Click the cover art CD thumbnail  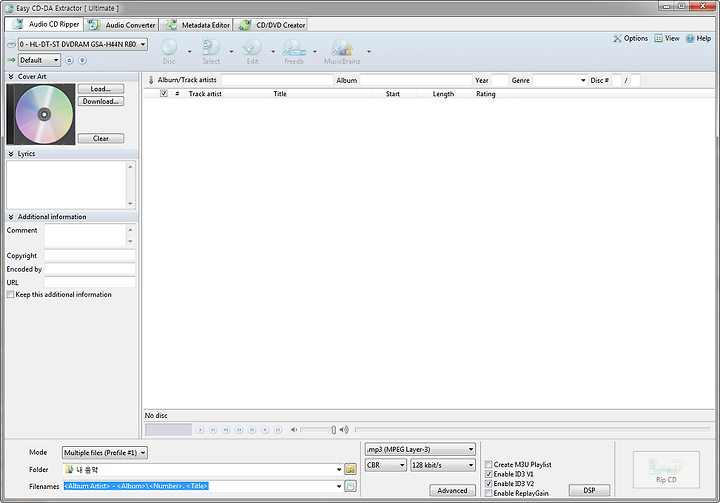tap(41, 114)
